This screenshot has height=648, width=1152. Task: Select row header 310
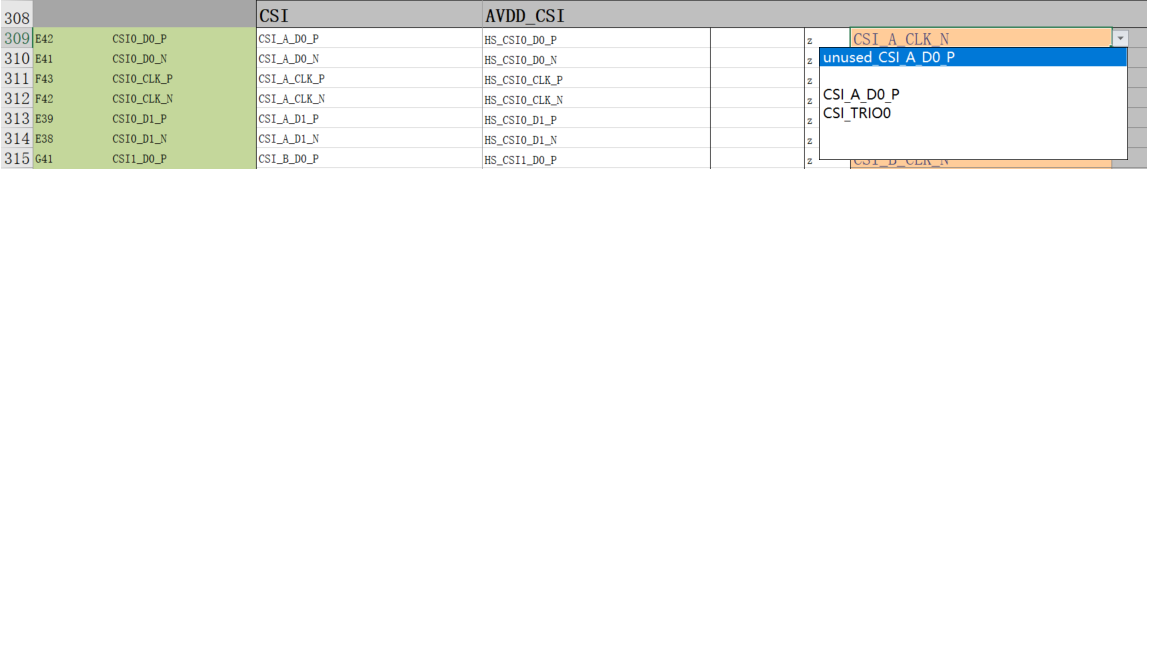(x=17, y=58)
